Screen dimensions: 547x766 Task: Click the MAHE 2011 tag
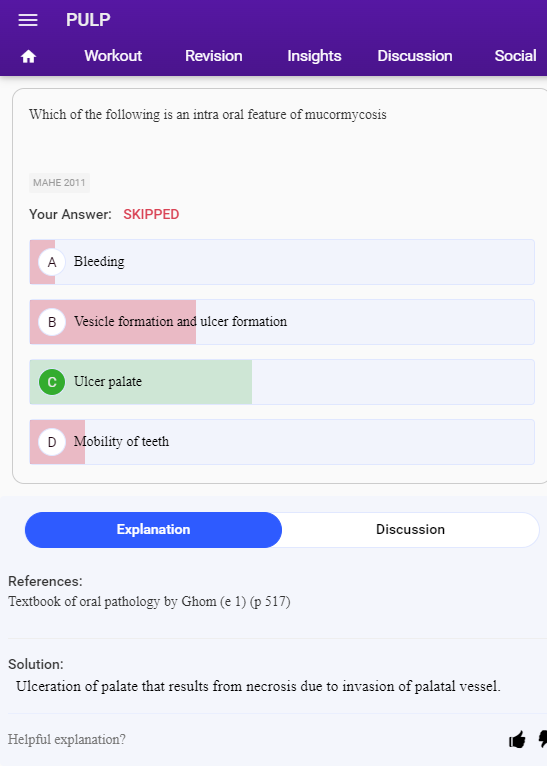(59, 183)
